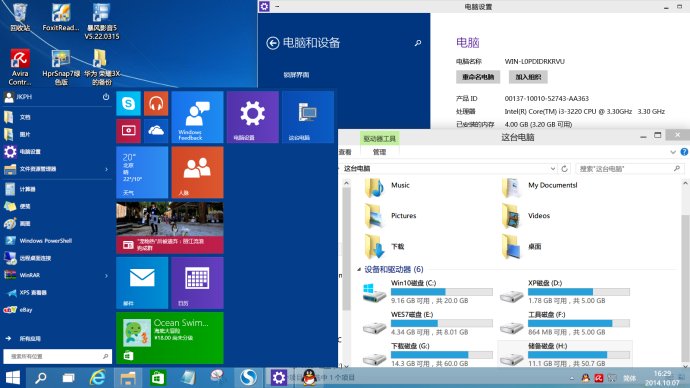690x388 pixels.
Task: Open the purple Calendar tile
Action: (198, 283)
